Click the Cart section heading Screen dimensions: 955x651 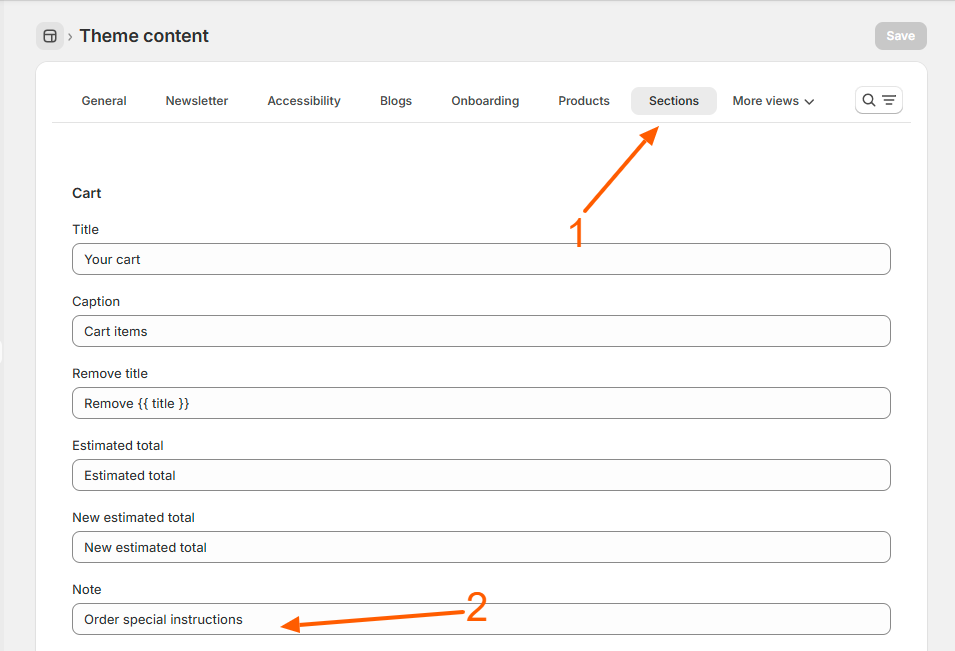pyautogui.click(x=86, y=193)
